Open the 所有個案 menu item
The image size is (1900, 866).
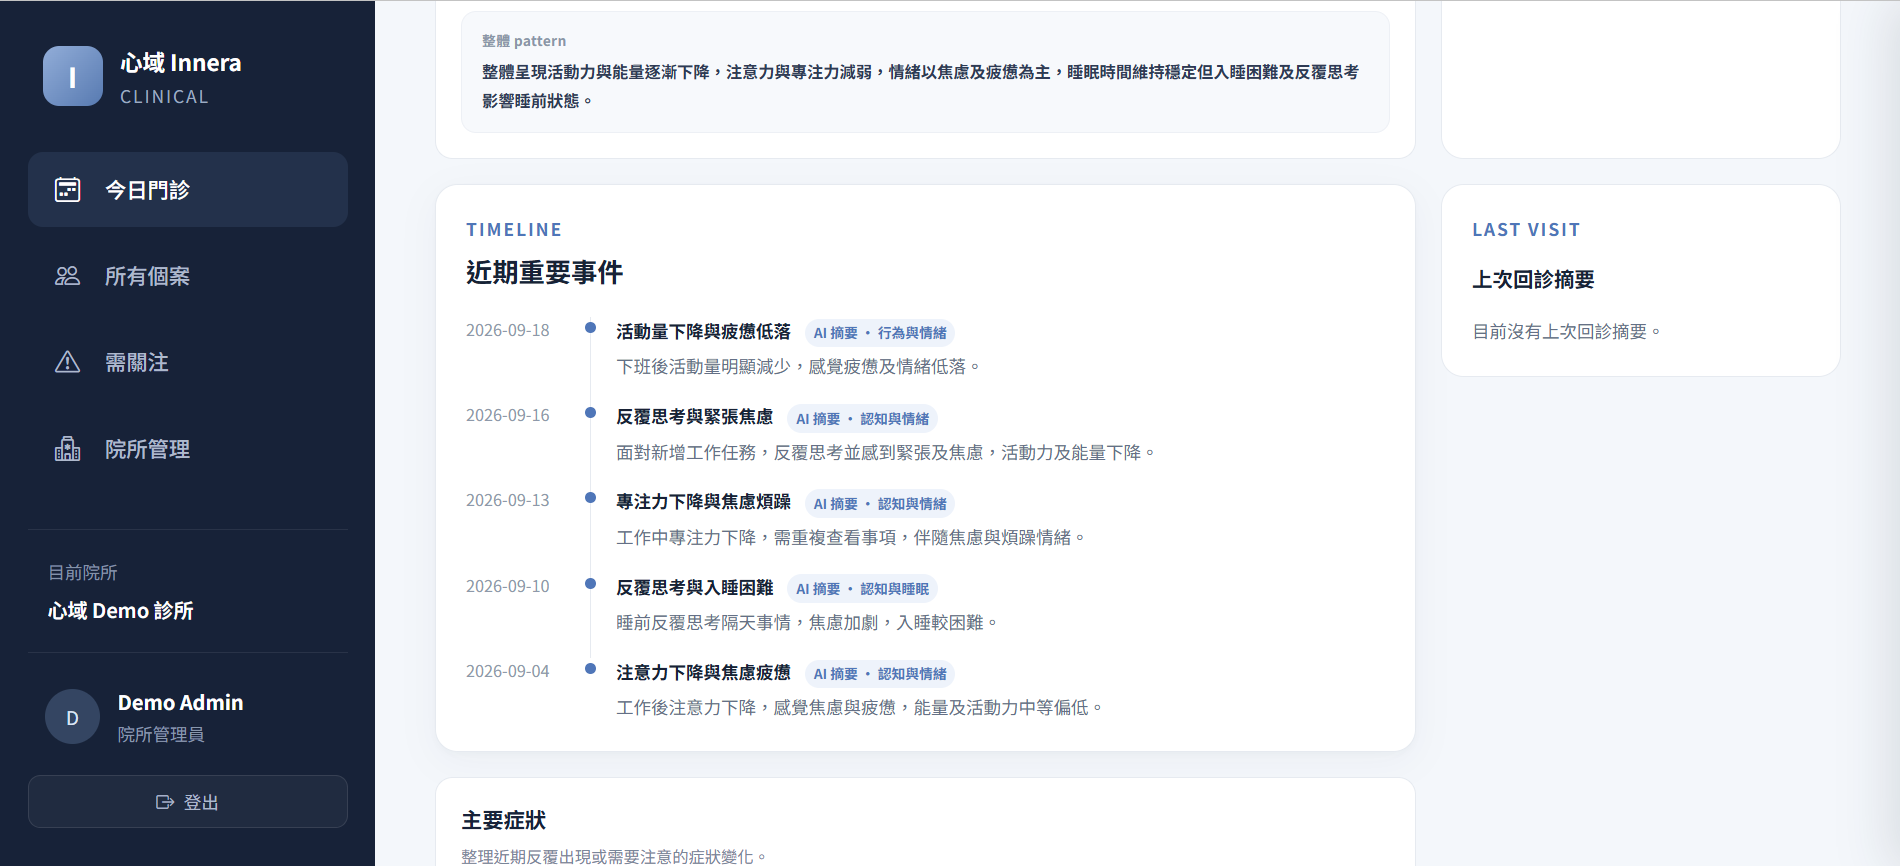[x=188, y=276]
